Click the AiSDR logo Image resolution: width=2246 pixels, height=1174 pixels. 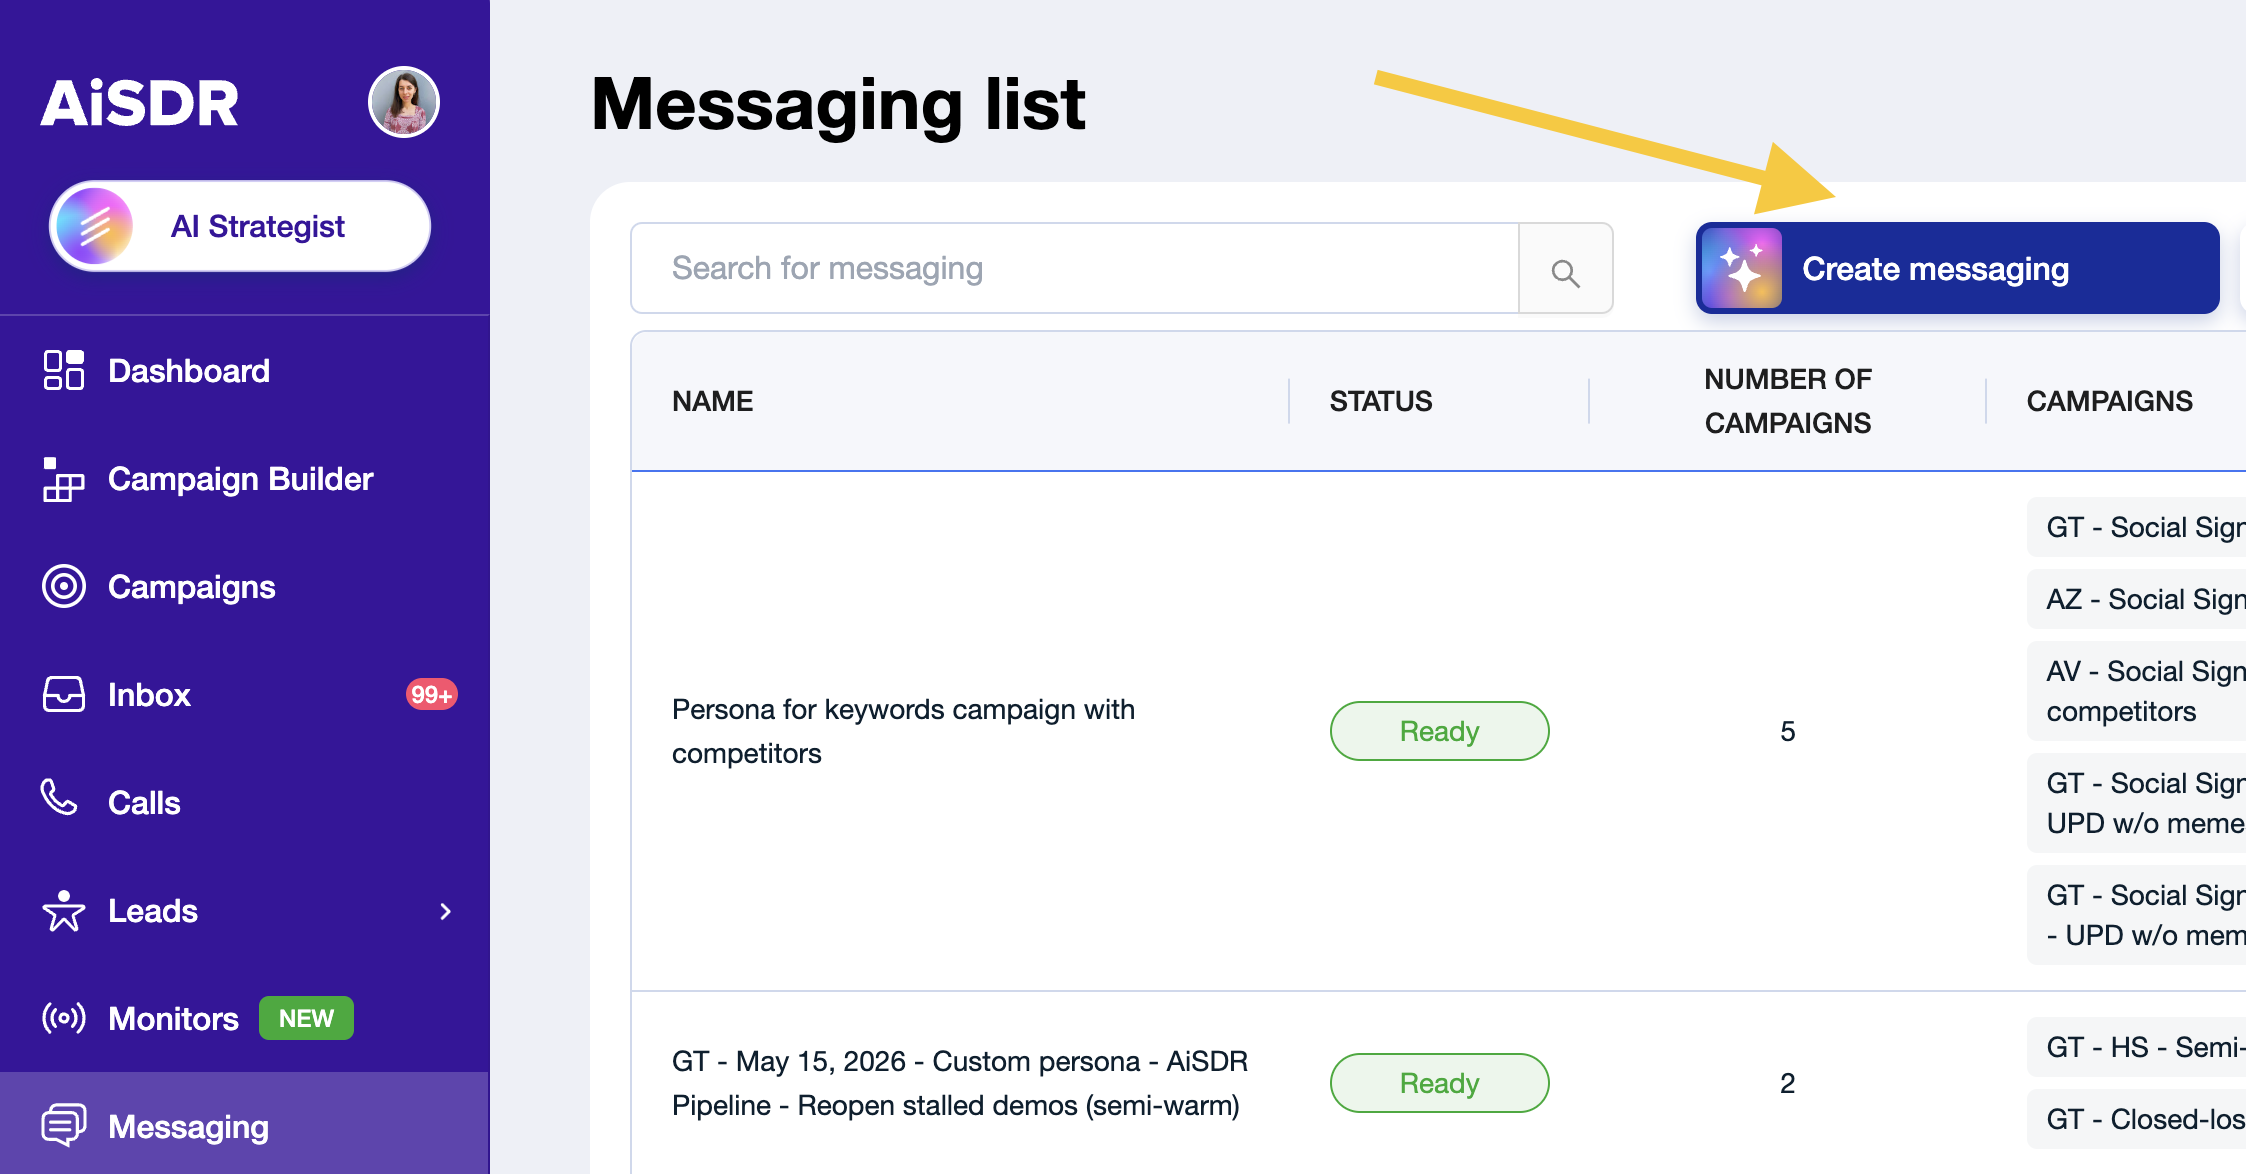140,103
